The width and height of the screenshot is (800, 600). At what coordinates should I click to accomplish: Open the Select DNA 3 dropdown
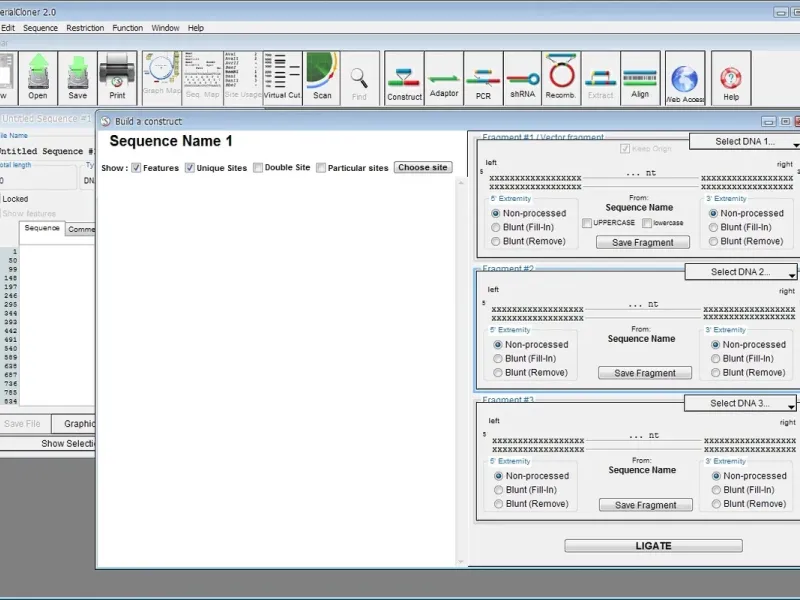(740, 403)
